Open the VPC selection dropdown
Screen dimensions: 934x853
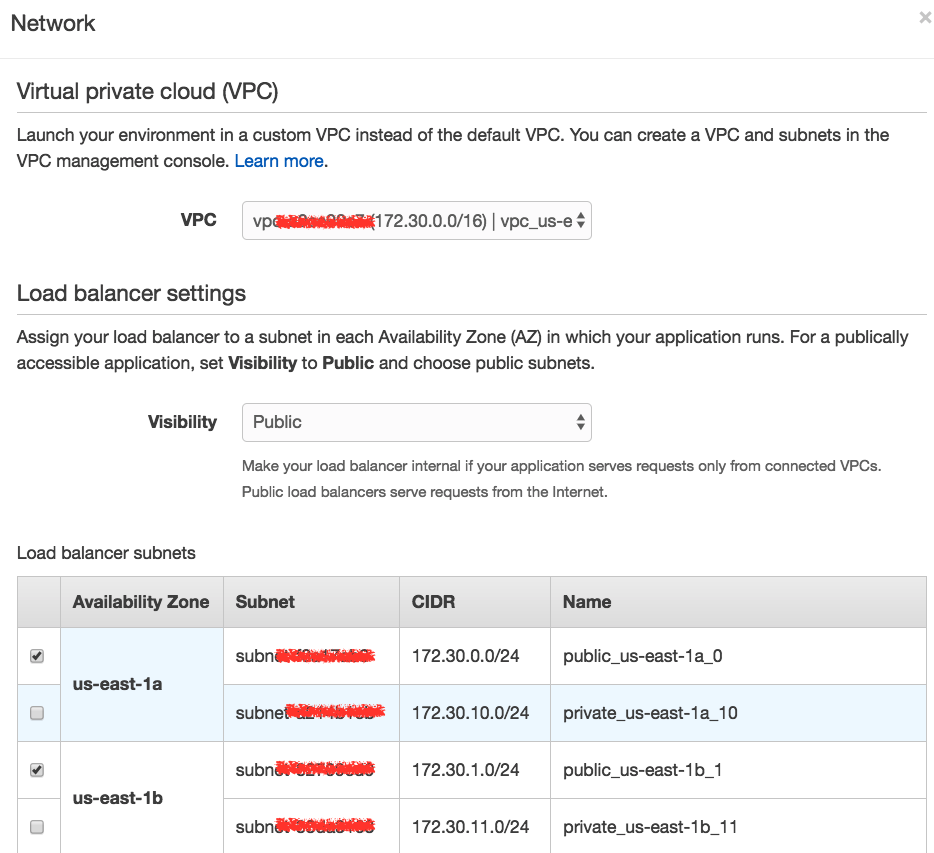click(x=416, y=220)
